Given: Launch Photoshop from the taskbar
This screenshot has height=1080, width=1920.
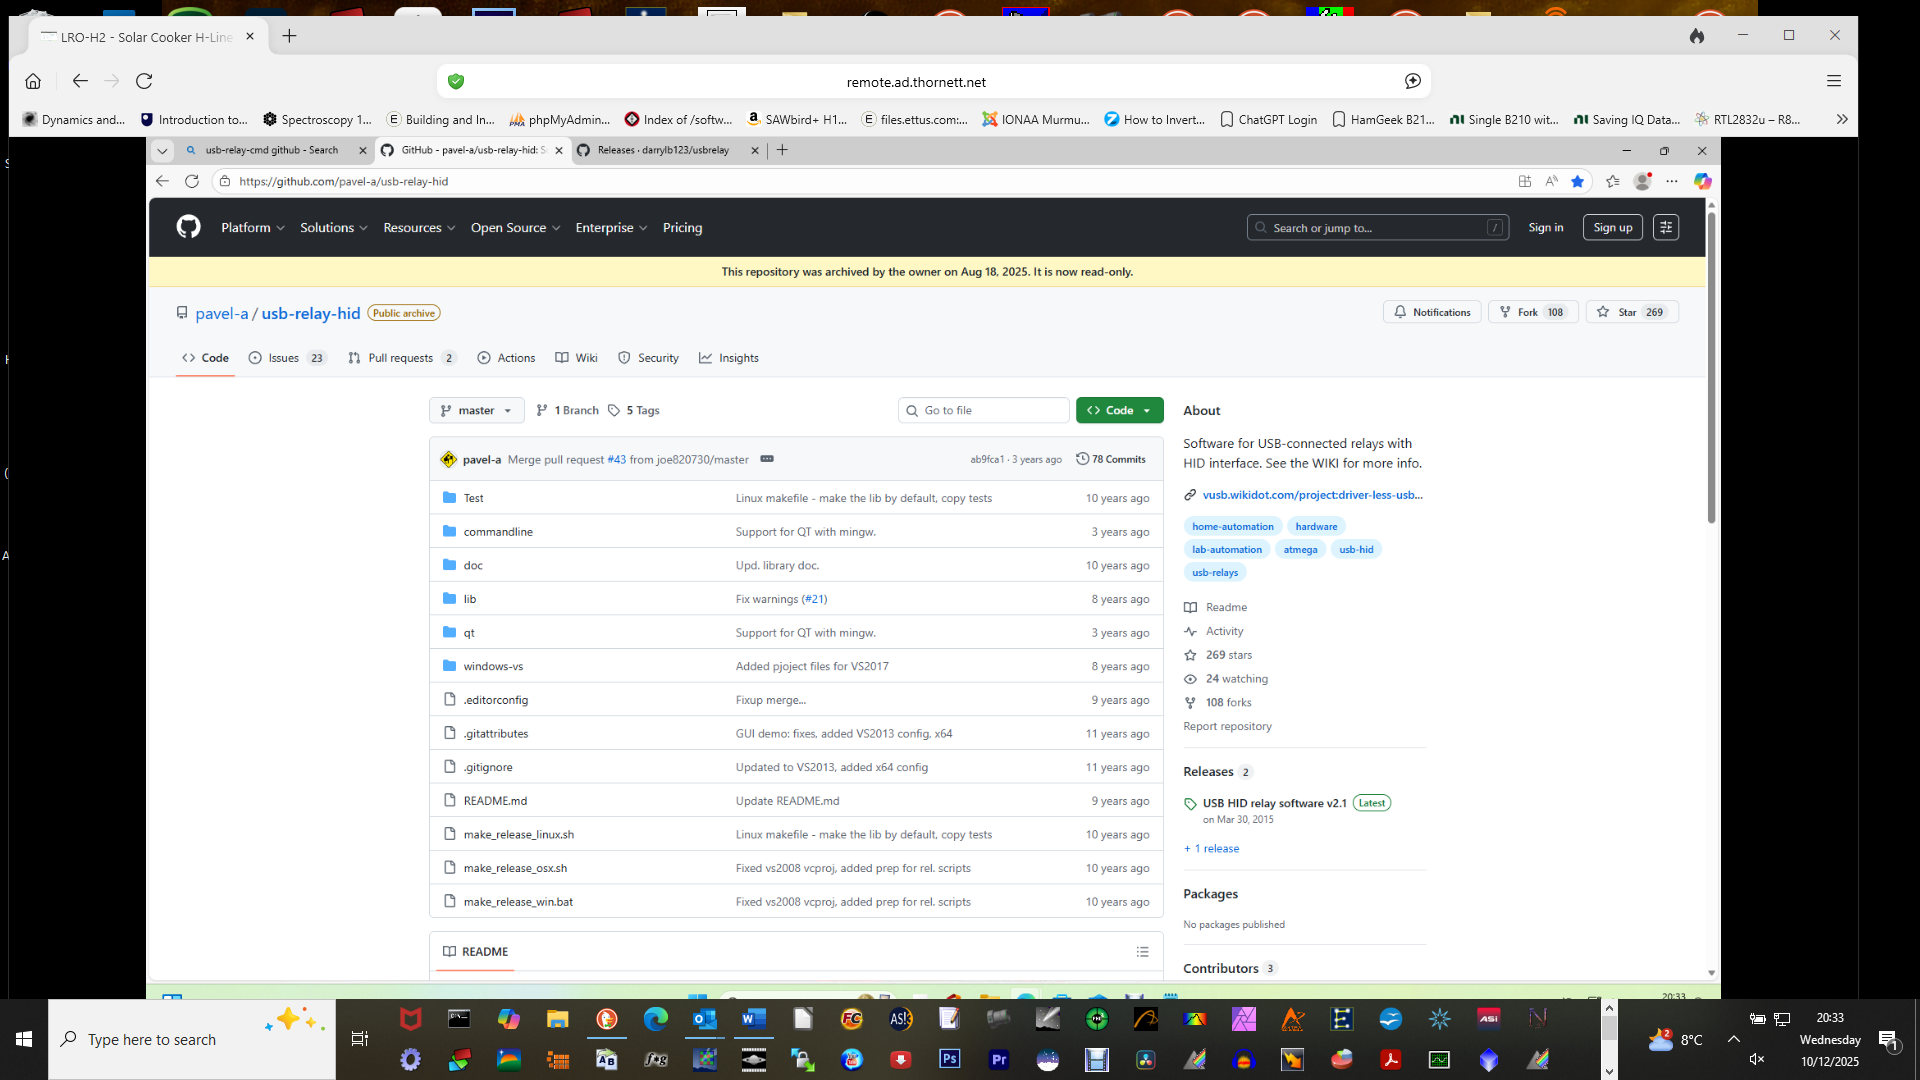Looking at the screenshot, I should (949, 1059).
